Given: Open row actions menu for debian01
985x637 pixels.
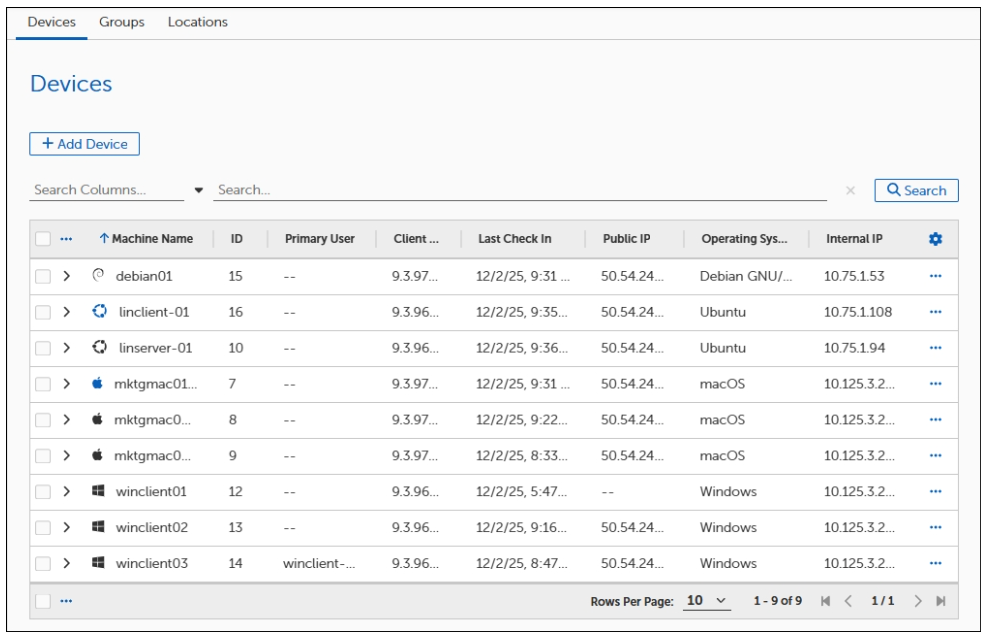Looking at the screenshot, I should pyautogui.click(x=935, y=276).
